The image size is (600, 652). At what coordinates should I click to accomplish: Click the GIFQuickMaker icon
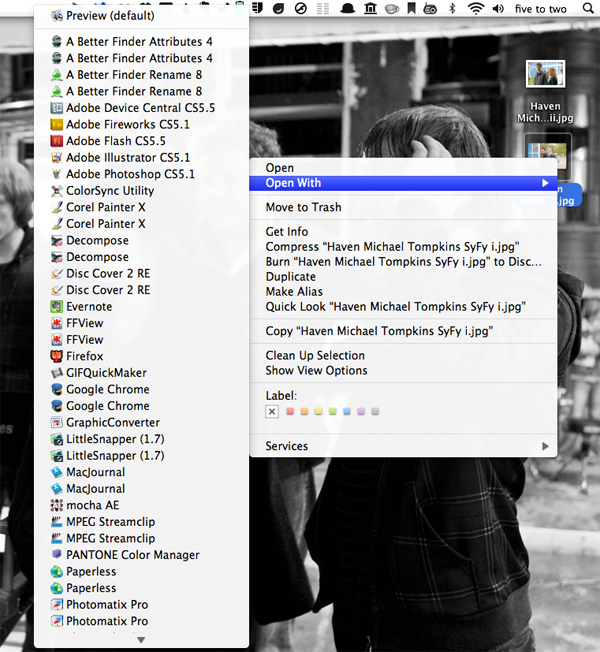click(57, 373)
